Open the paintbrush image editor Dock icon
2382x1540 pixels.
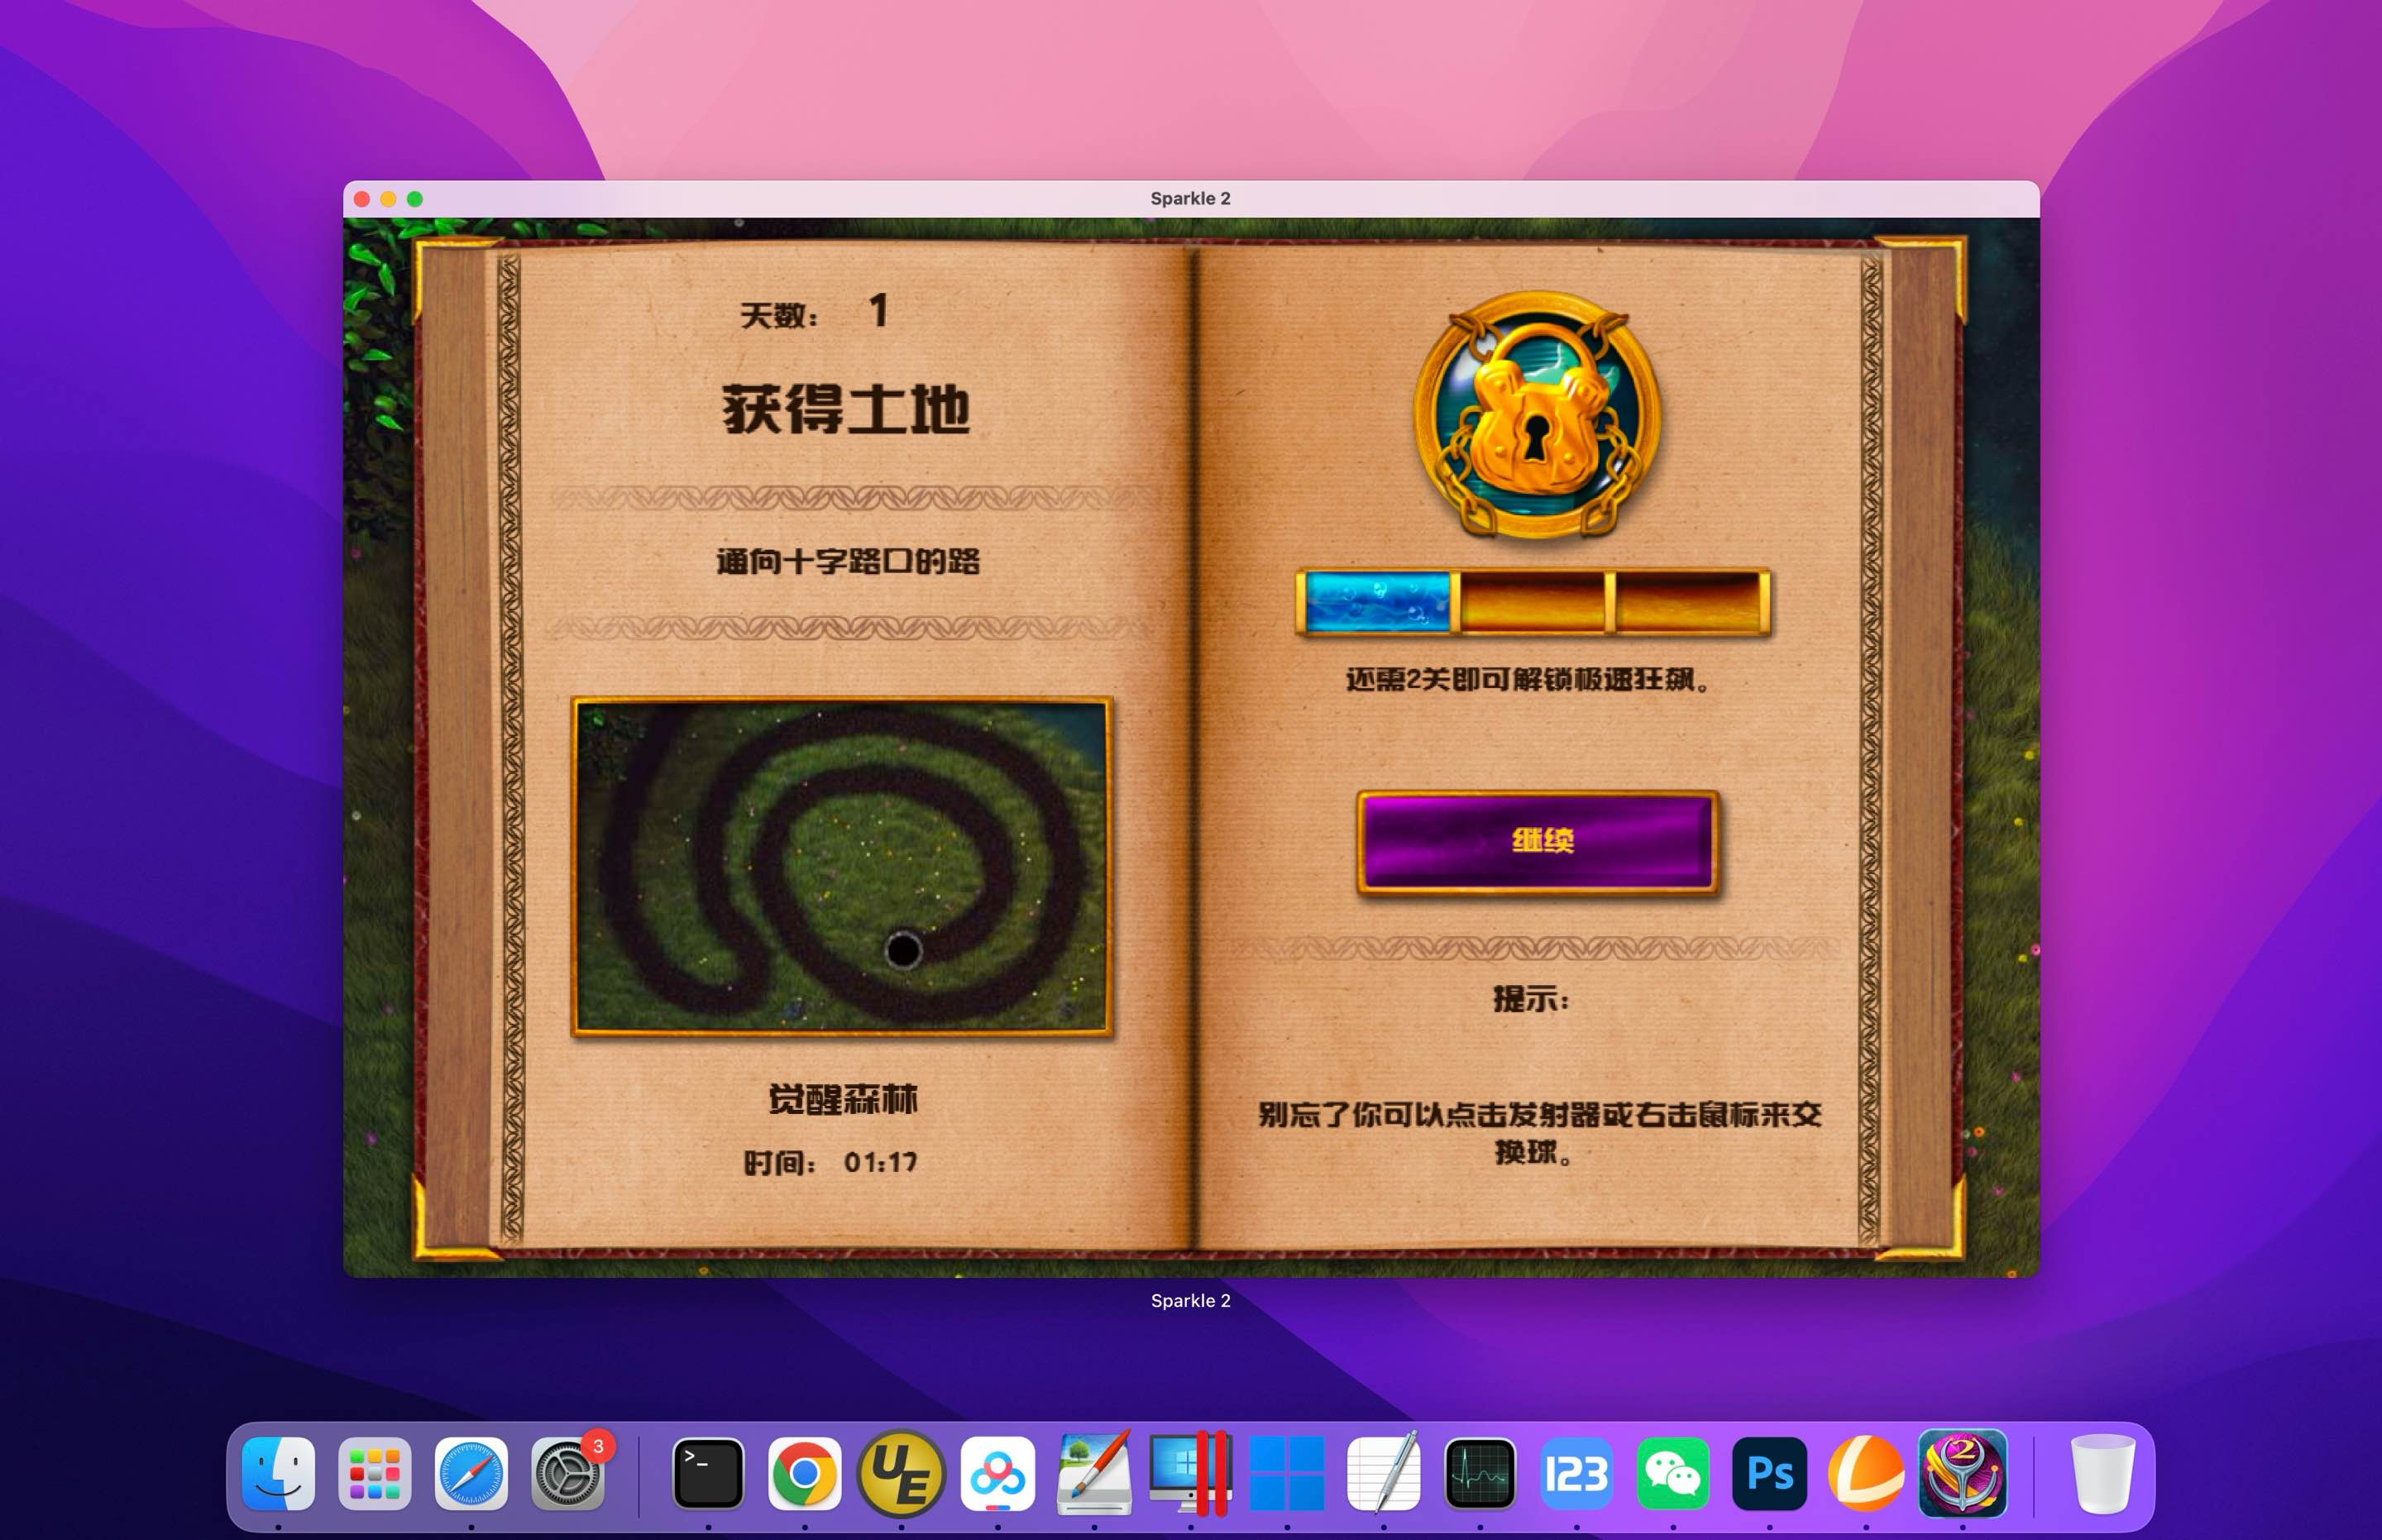(1094, 1473)
